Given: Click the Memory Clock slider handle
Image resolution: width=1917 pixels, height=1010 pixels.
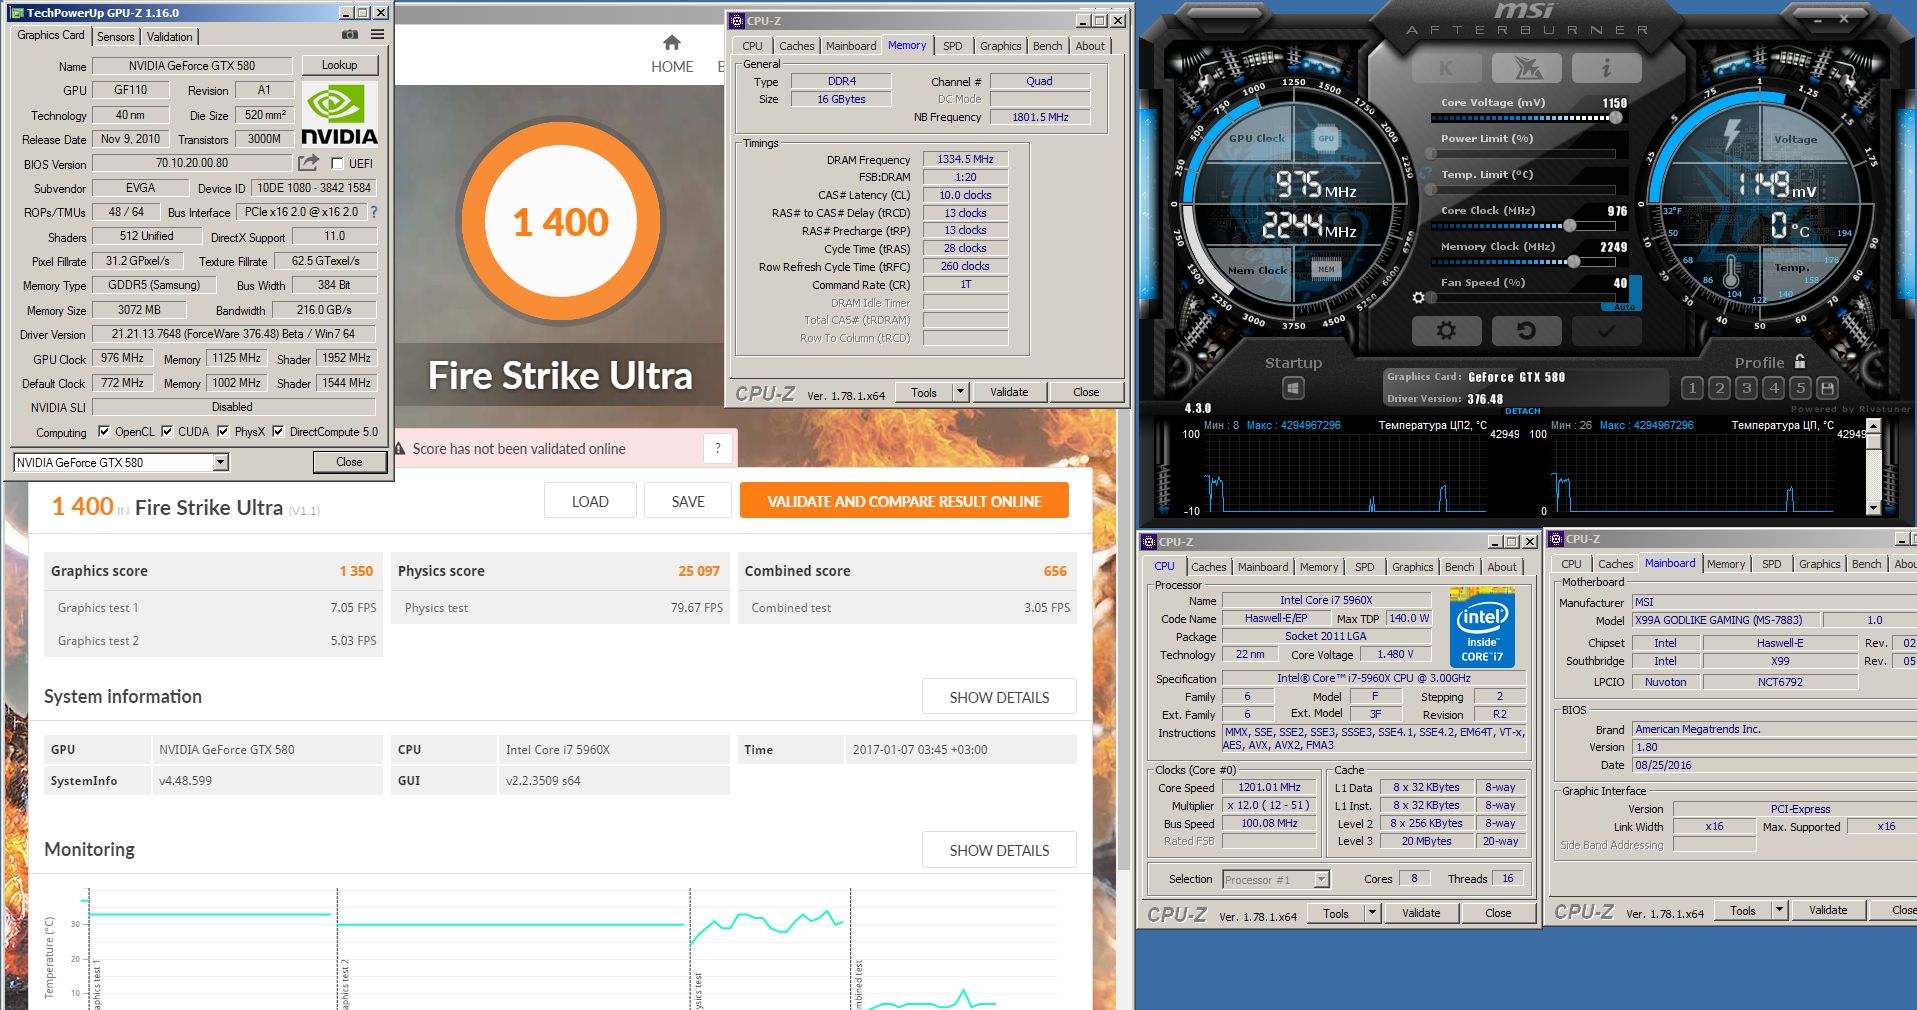Looking at the screenshot, I should coord(1574,262).
